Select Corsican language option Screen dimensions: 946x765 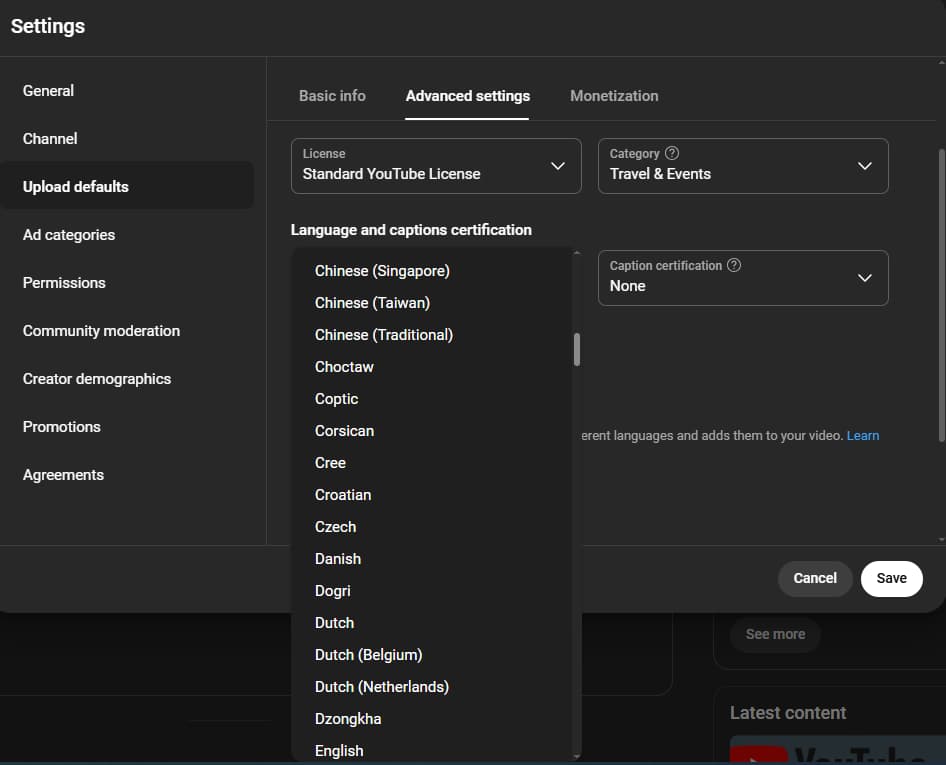[432, 431]
